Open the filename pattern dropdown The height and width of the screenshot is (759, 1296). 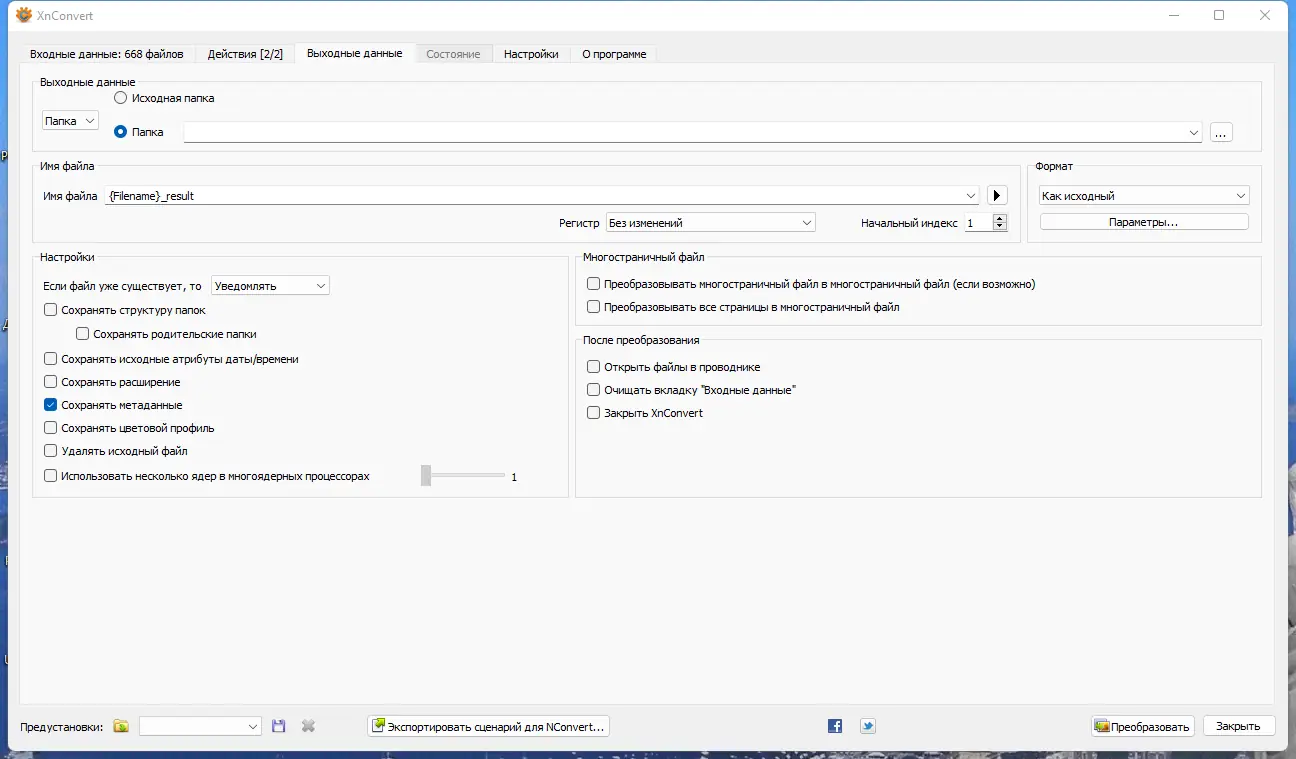coord(971,196)
